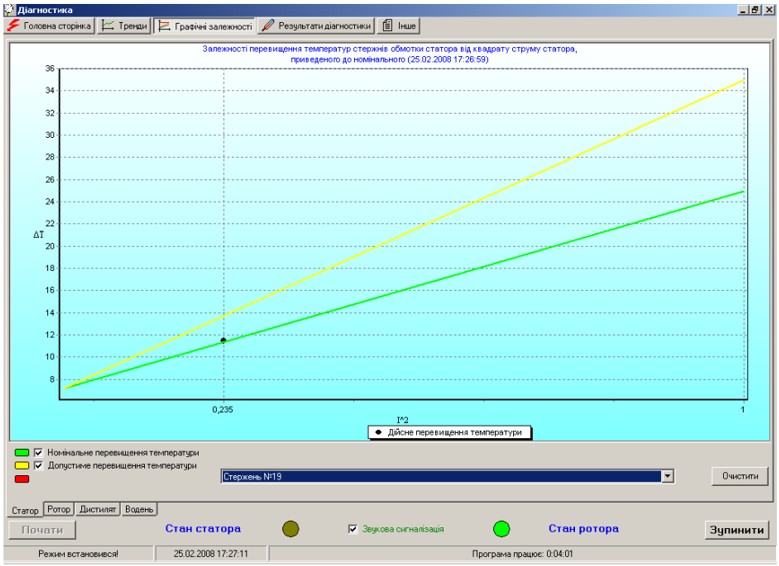Select the Статор bottom tab

click(x=25, y=510)
